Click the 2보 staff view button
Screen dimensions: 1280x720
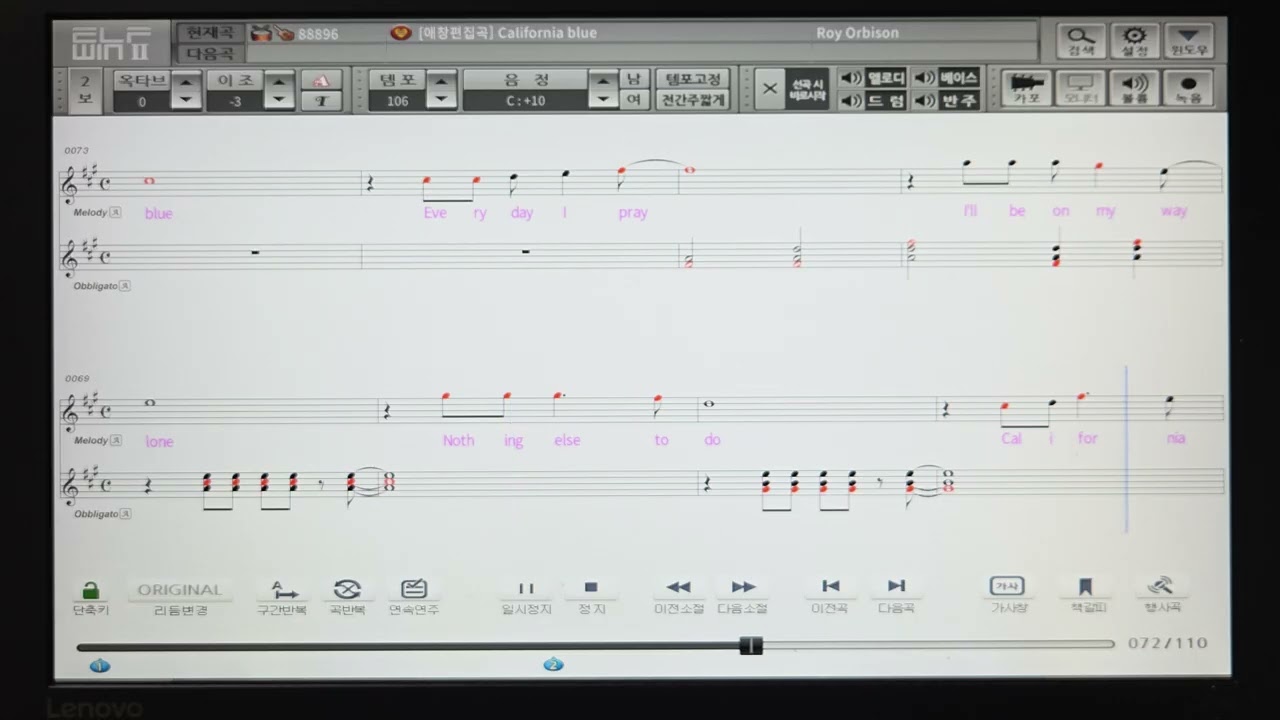(85, 89)
